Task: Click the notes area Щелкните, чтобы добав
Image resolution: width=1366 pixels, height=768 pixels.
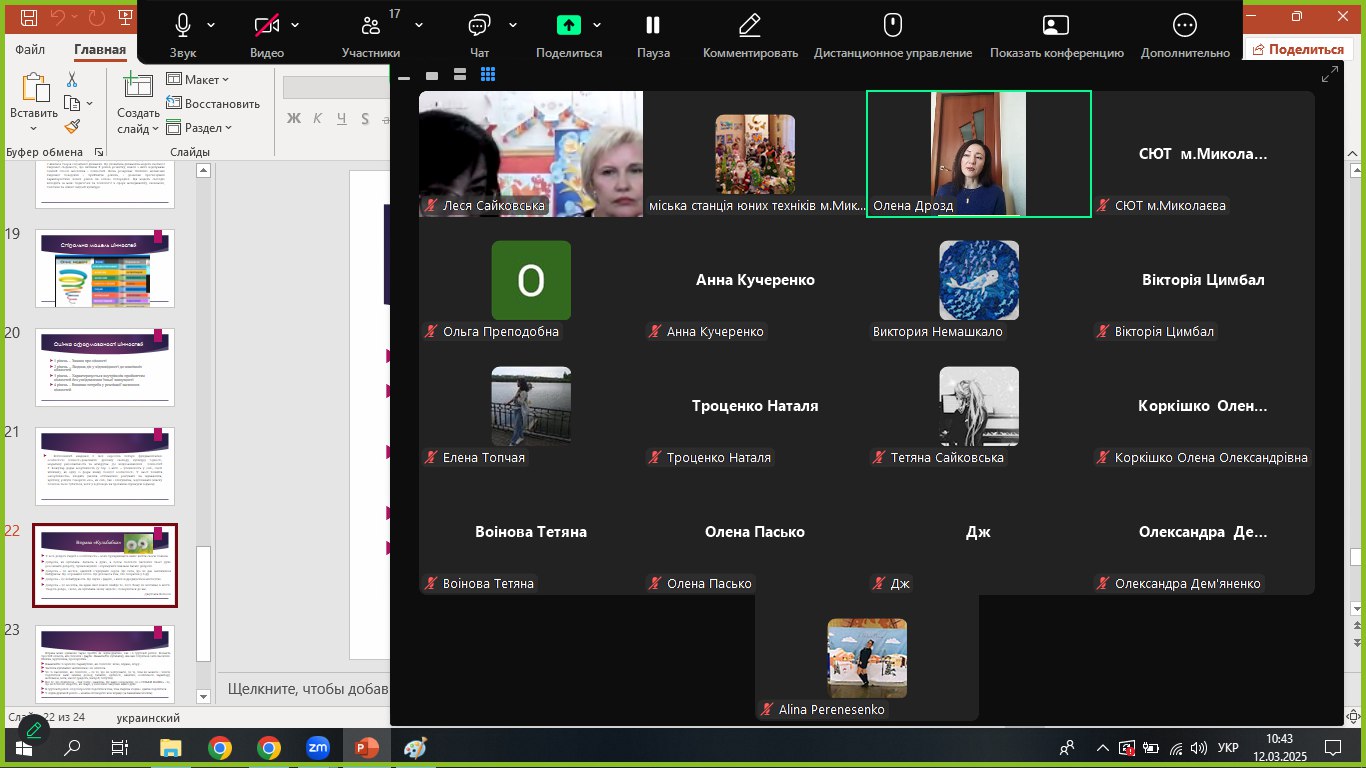Action: 308,688
